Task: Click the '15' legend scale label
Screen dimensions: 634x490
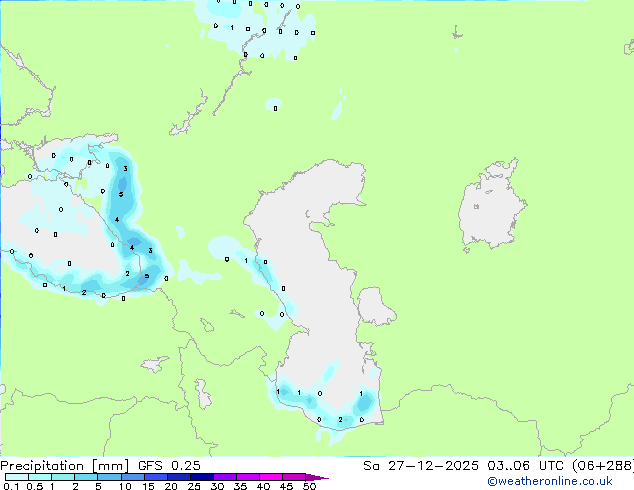Action: [148, 486]
